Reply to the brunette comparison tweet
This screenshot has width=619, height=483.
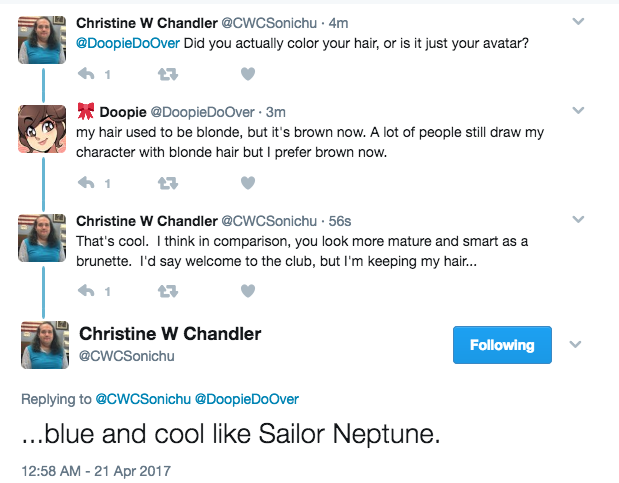(86, 291)
